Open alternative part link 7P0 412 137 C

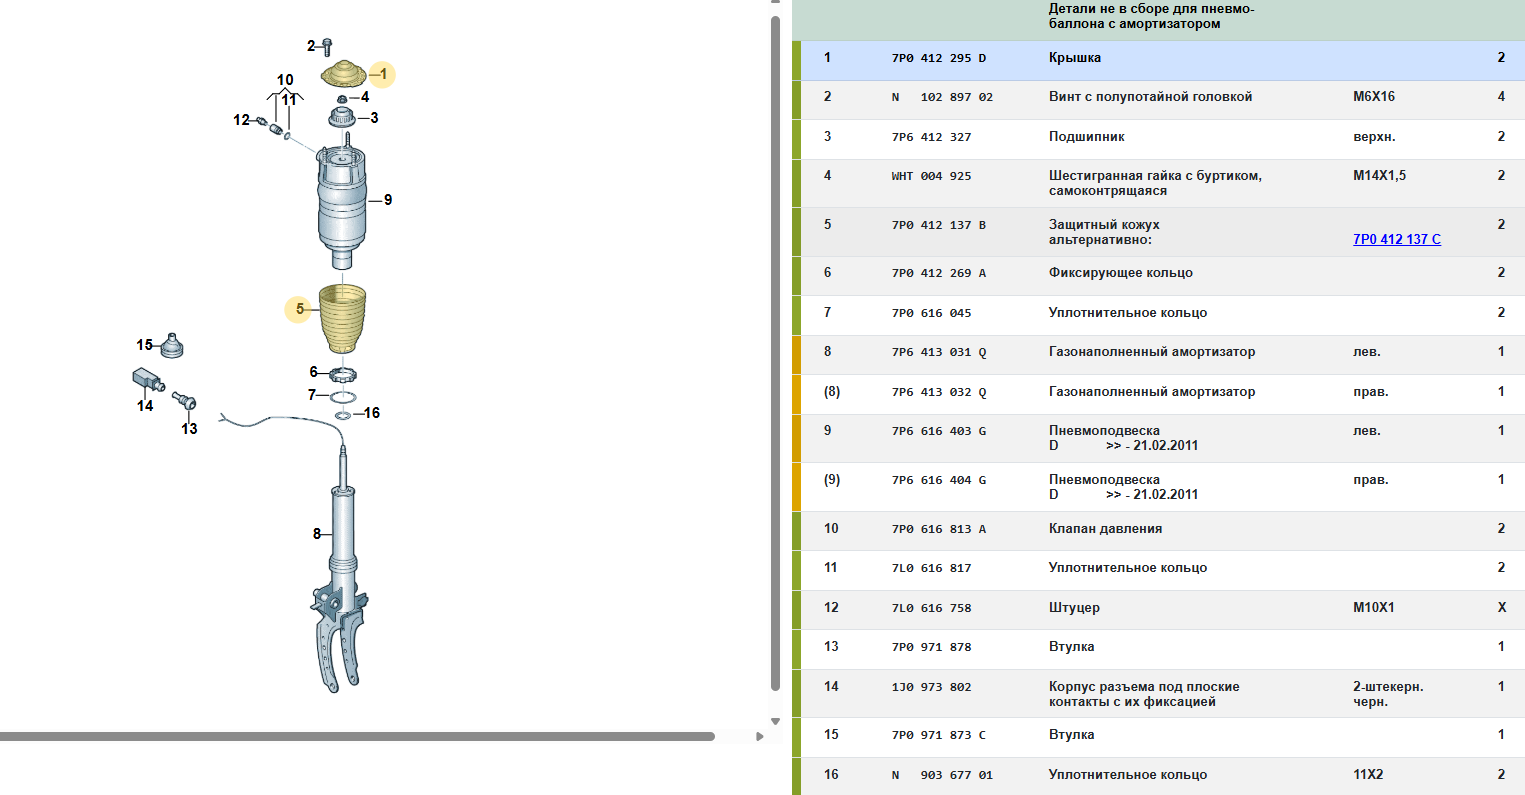point(1396,239)
